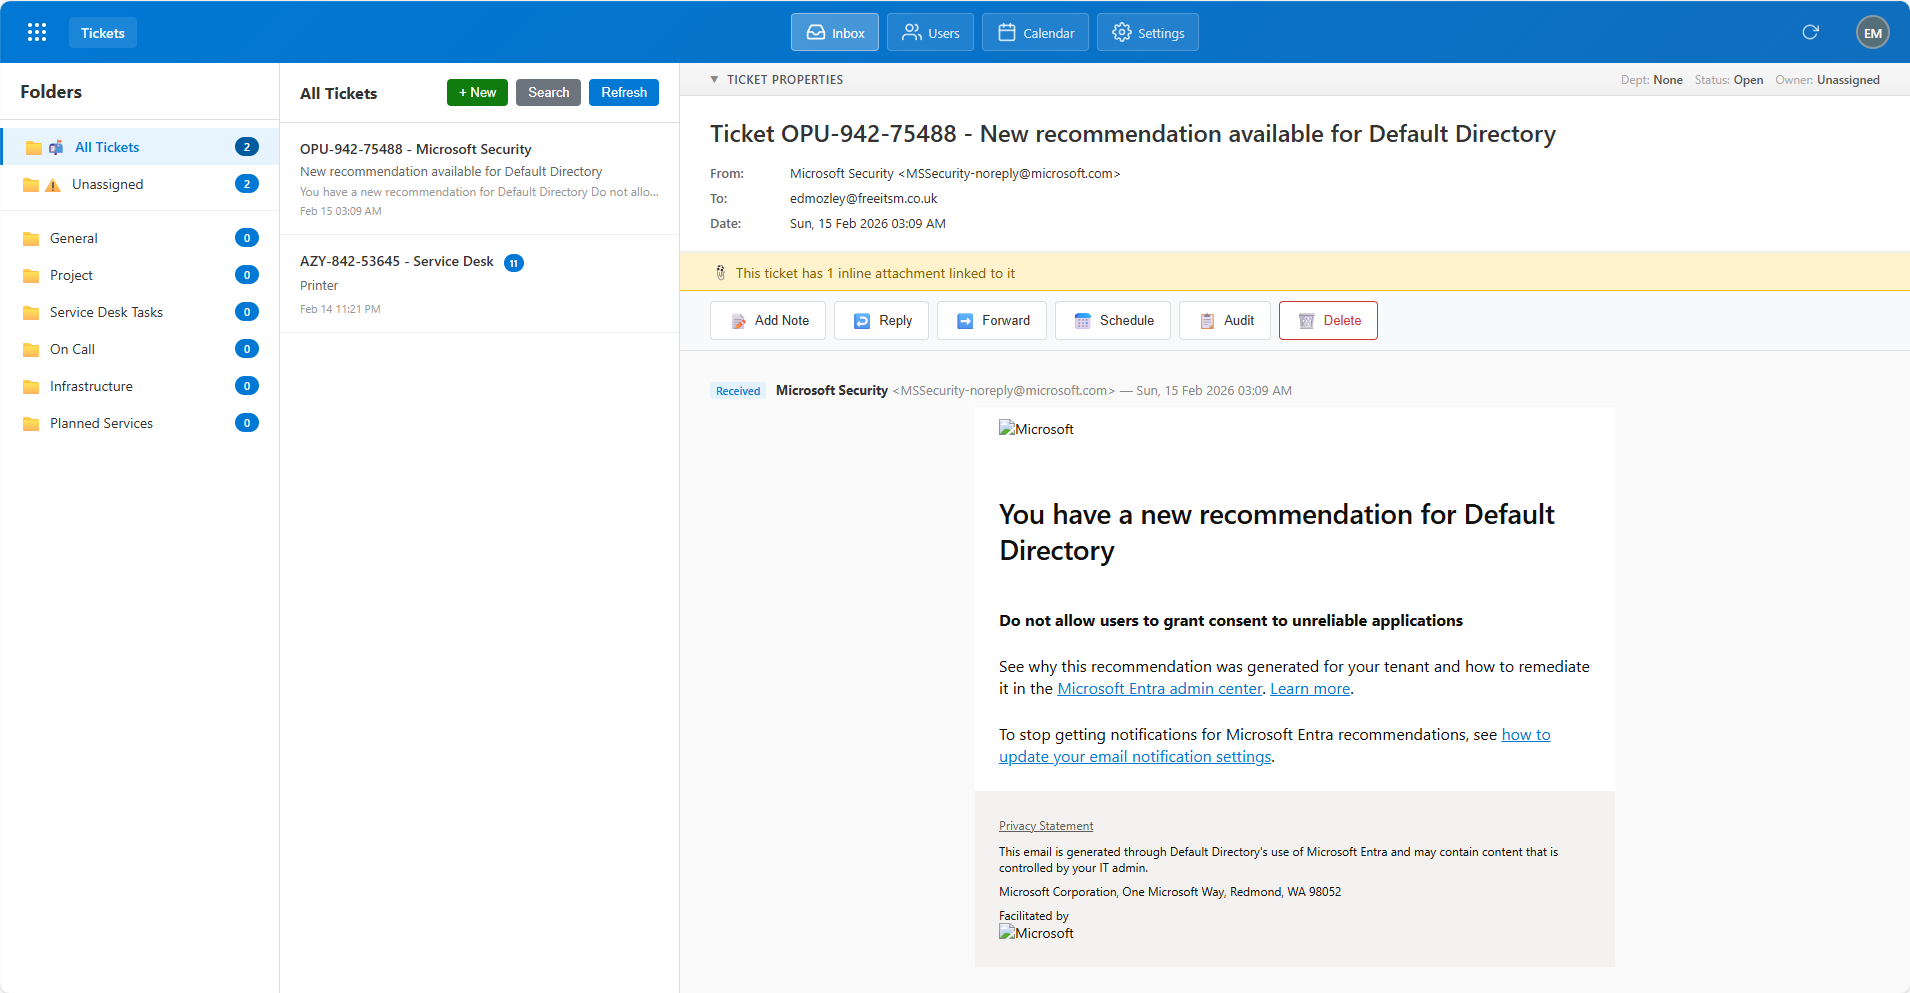Select the Project folder
The height and width of the screenshot is (993, 1910).
point(140,275)
